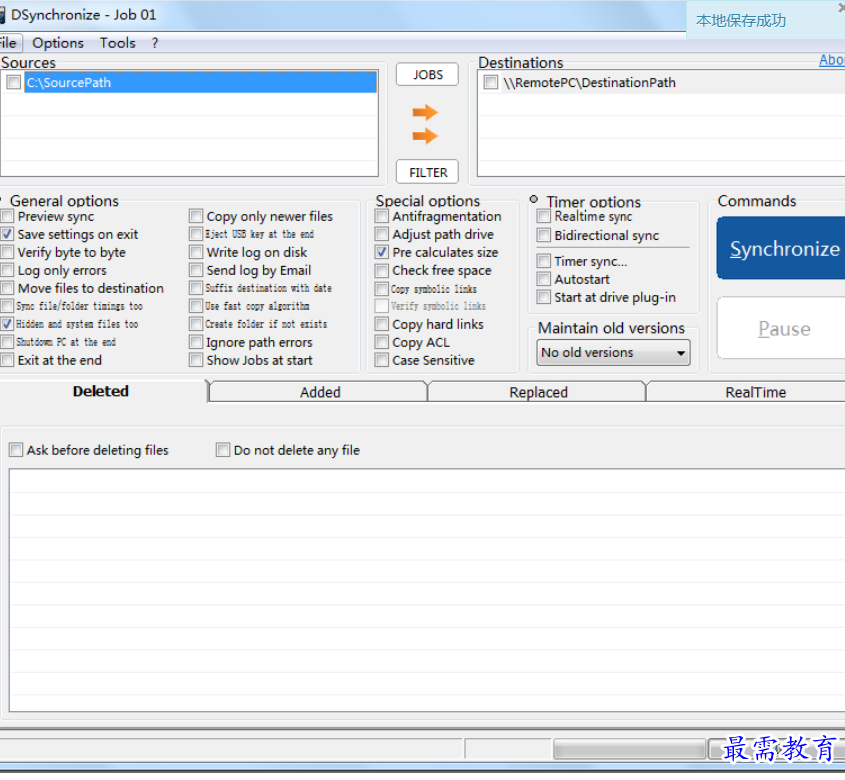Open the Tools menu

point(117,43)
